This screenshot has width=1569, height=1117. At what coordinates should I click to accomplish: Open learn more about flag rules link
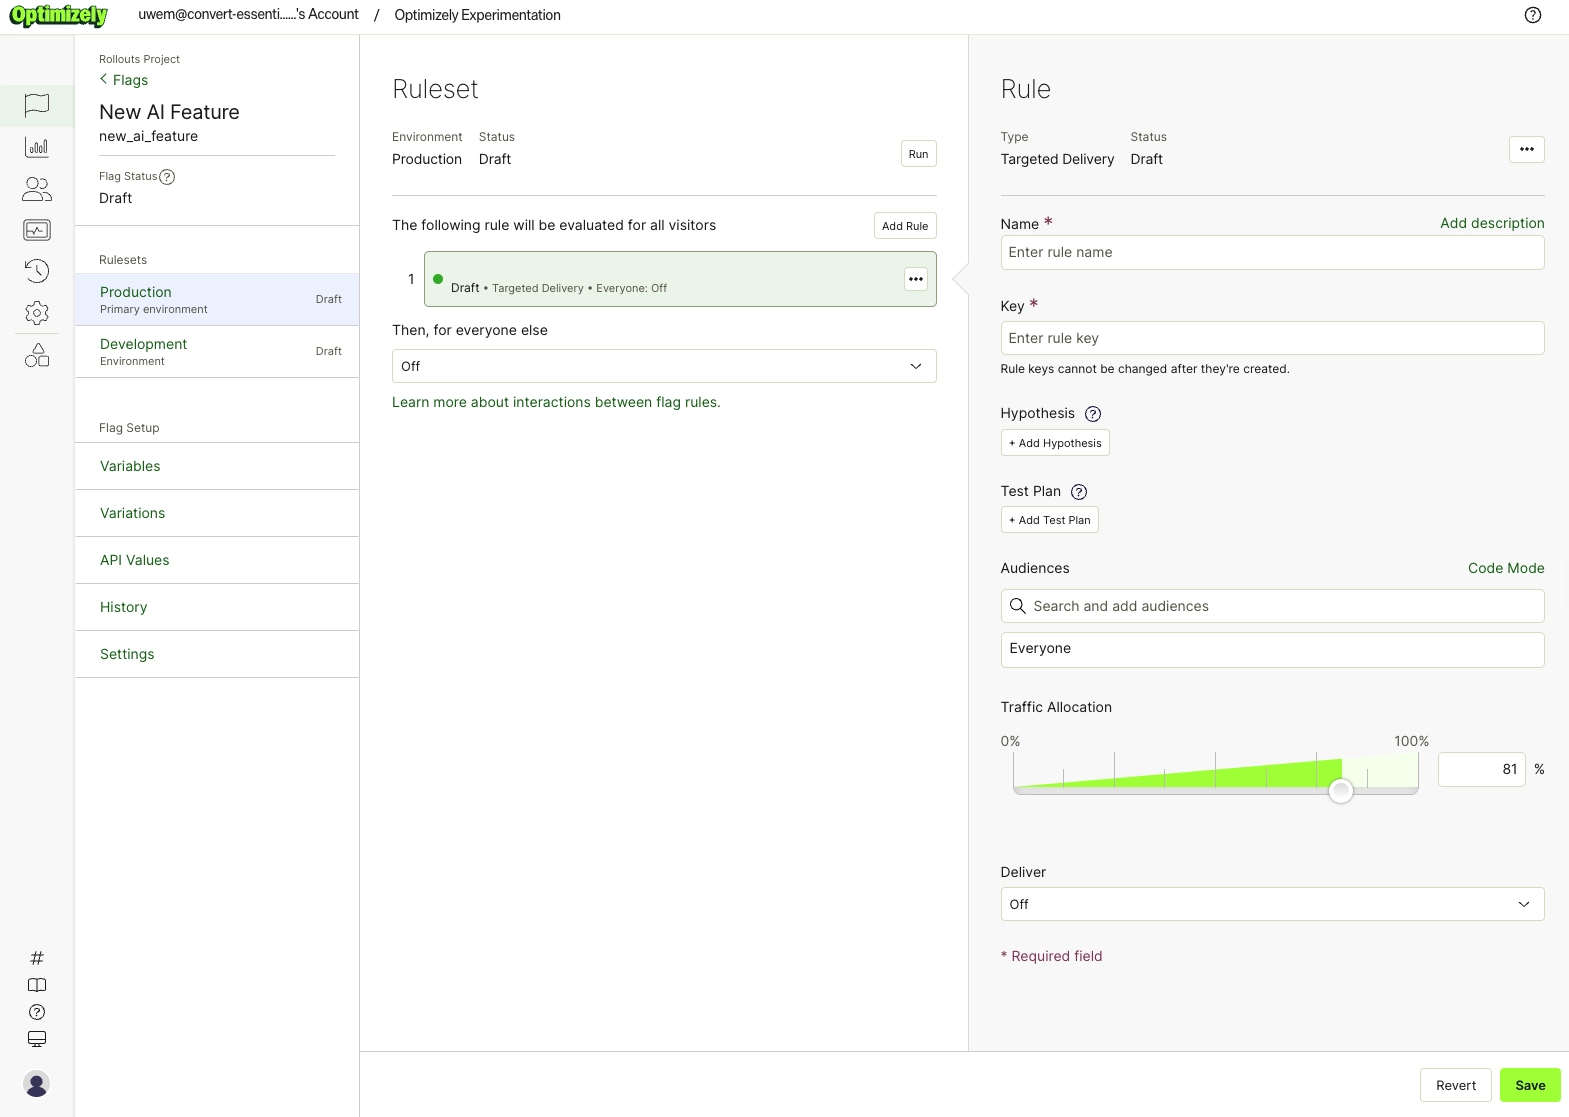556,402
